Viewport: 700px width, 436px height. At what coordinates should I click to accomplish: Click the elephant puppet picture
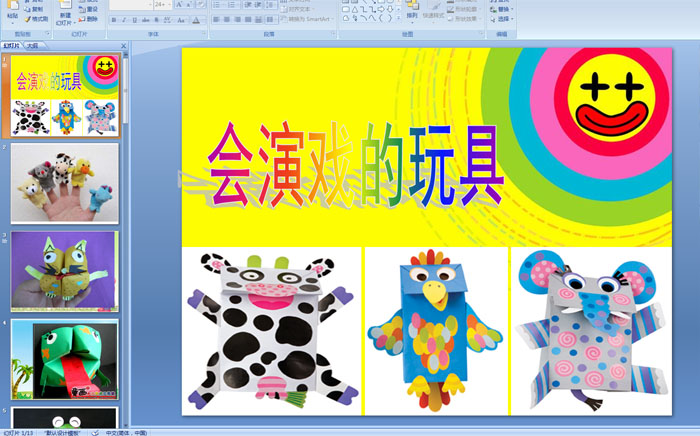[x=592, y=331]
